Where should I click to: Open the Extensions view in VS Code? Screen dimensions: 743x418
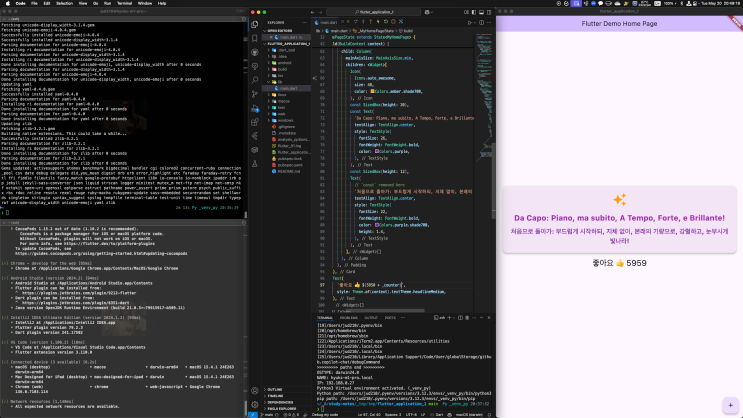click(x=255, y=122)
